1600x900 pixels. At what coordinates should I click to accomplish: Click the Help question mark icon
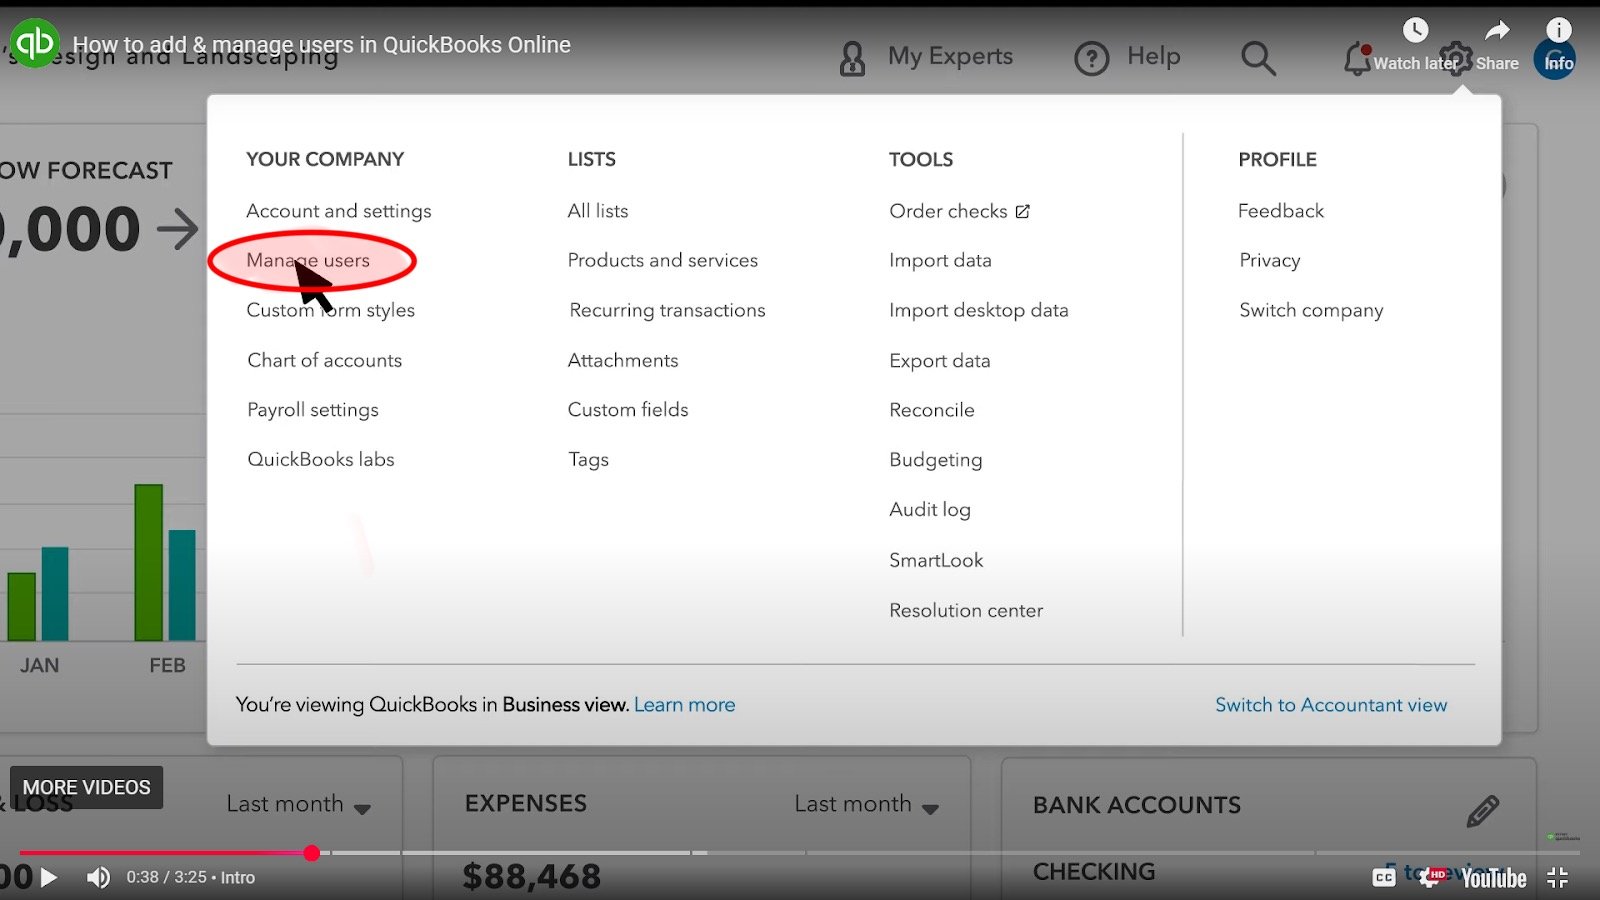[x=1091, y=59]
